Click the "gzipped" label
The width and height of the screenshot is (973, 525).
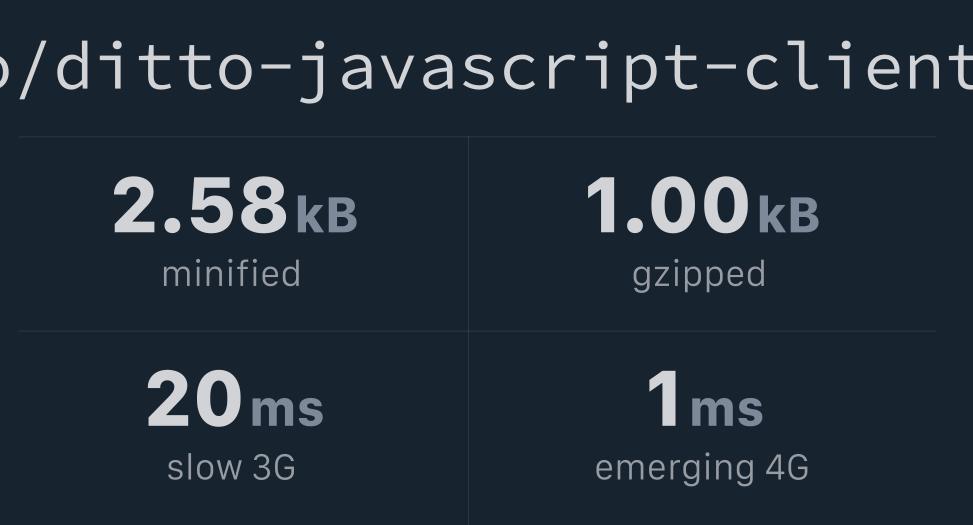pyautogui.click(x=699, y=276)
